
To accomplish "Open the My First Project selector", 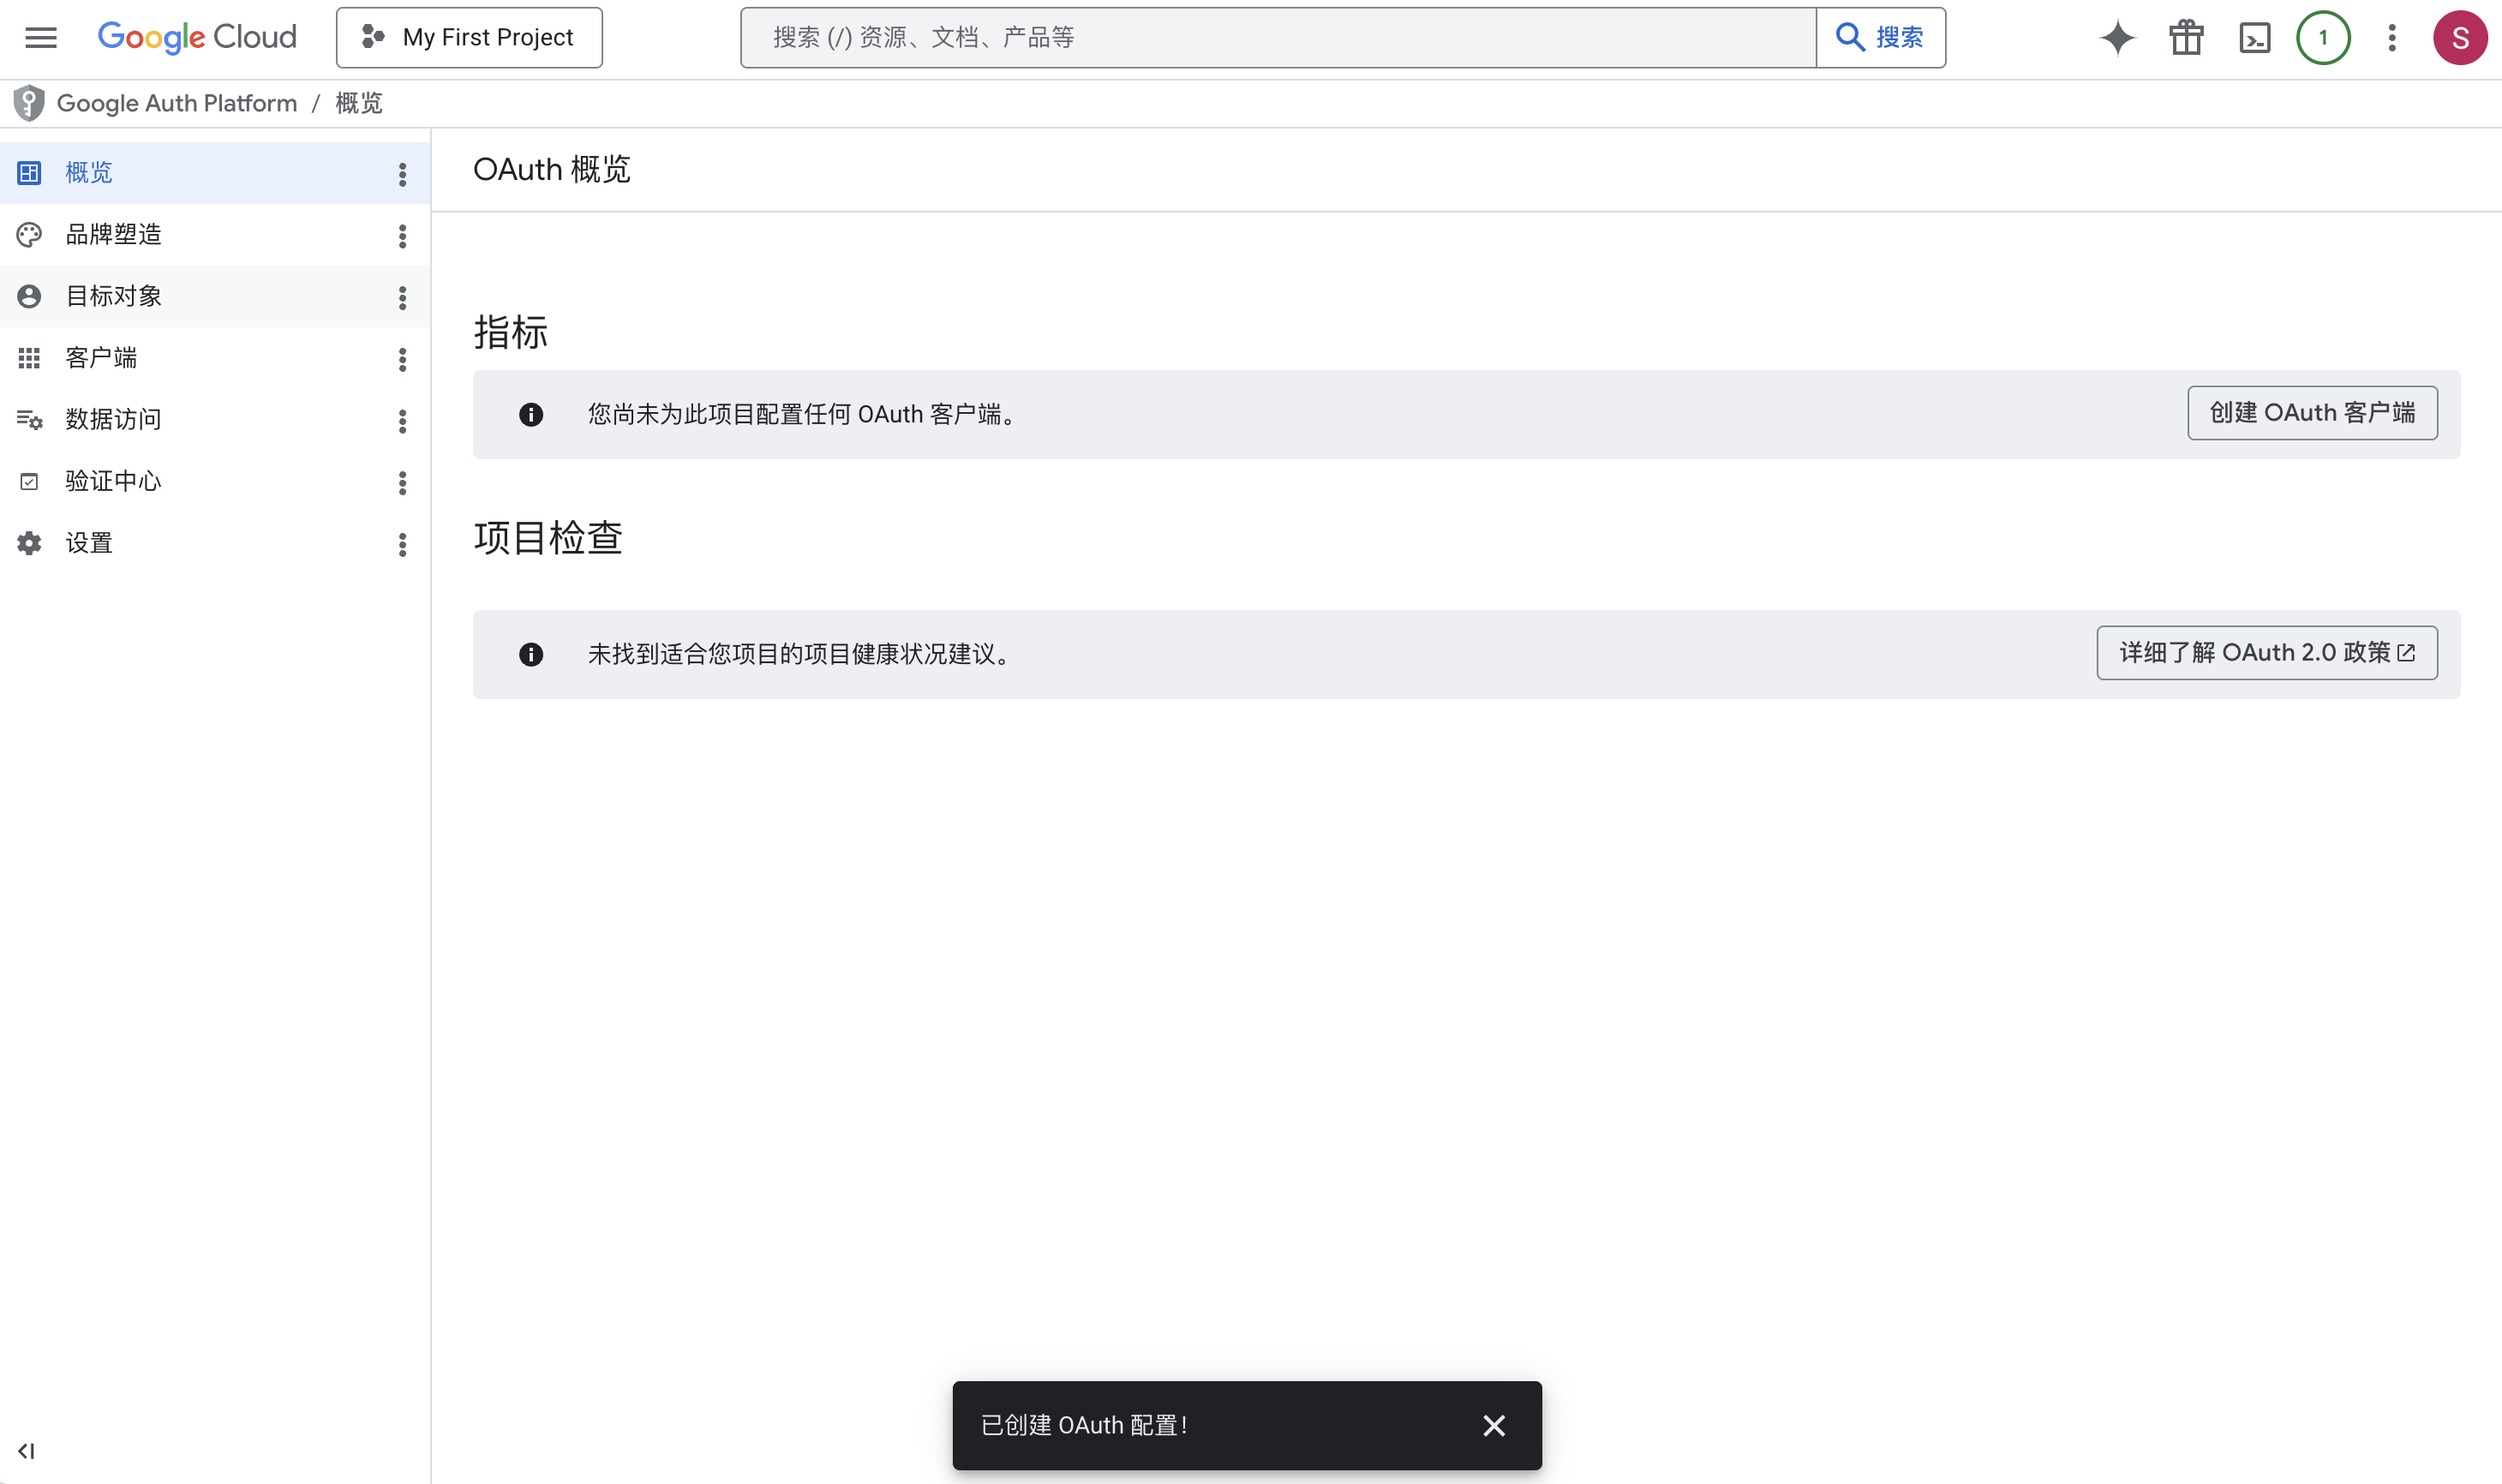I will point(469,38).
